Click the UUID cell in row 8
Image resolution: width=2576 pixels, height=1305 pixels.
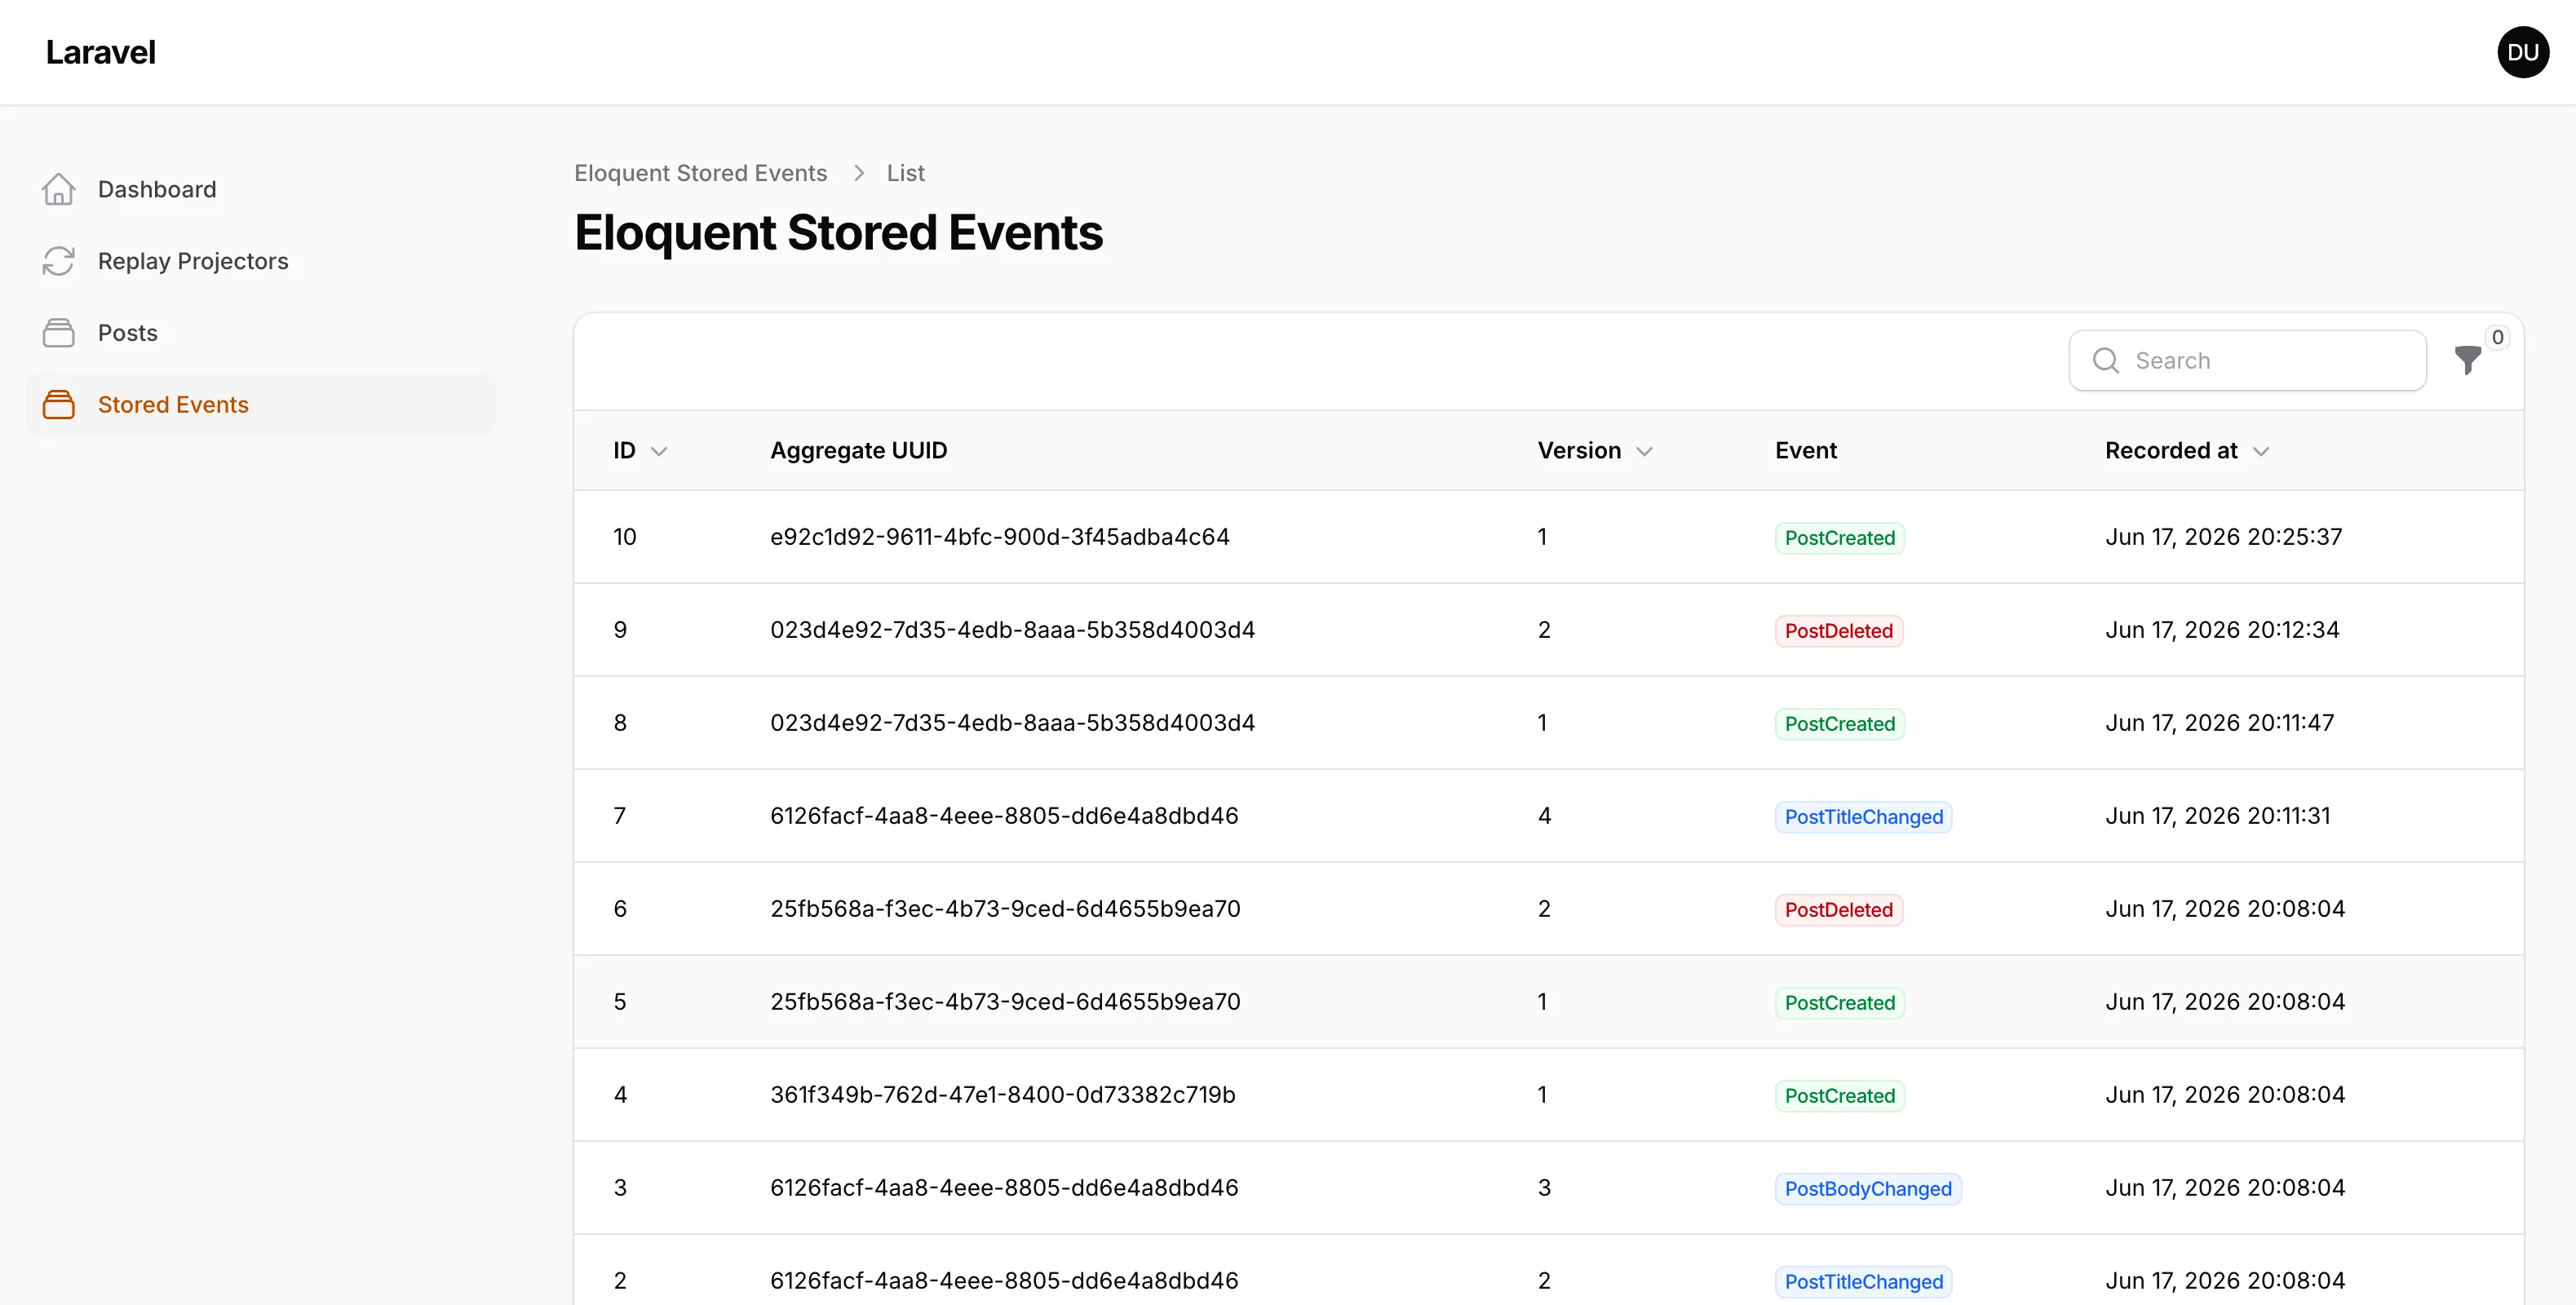point(1012,723)
